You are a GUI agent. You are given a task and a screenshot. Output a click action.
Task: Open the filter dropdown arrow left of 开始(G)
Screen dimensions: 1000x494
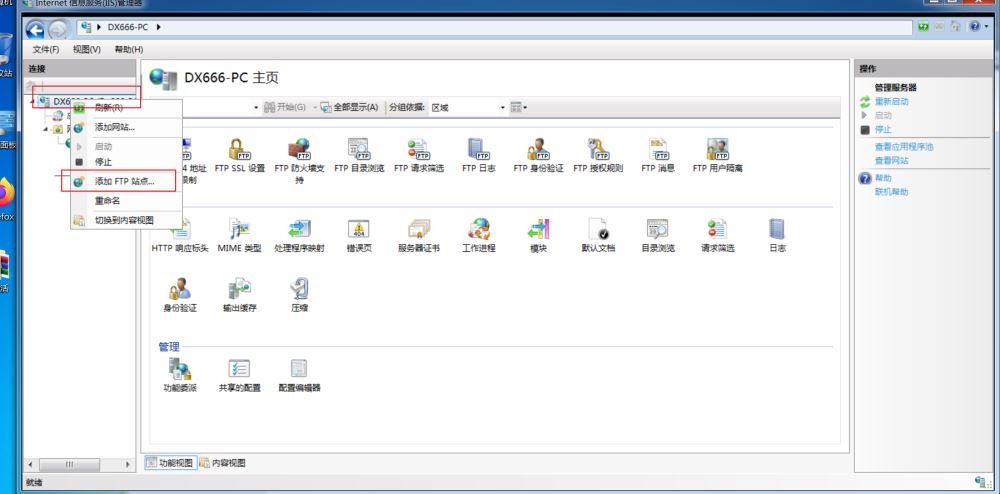tap(256, 108)
